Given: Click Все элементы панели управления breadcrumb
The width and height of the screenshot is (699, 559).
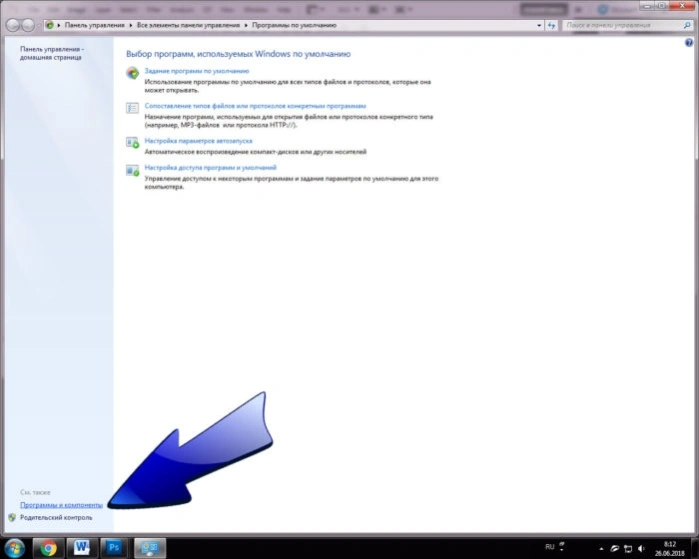Looking at the screenshot, I should point(188,25).
